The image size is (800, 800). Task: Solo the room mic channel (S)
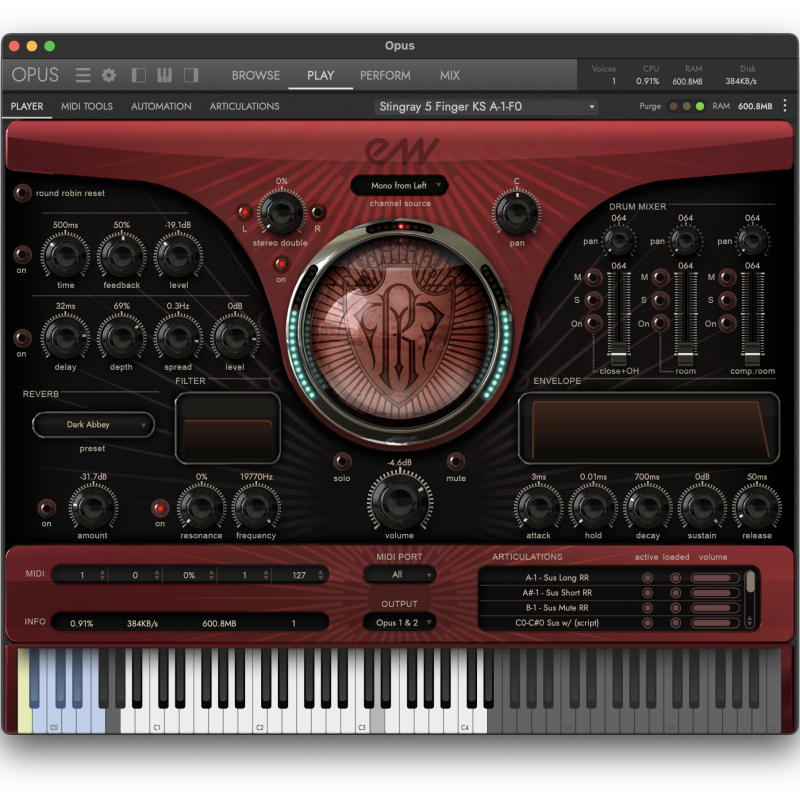660,300
